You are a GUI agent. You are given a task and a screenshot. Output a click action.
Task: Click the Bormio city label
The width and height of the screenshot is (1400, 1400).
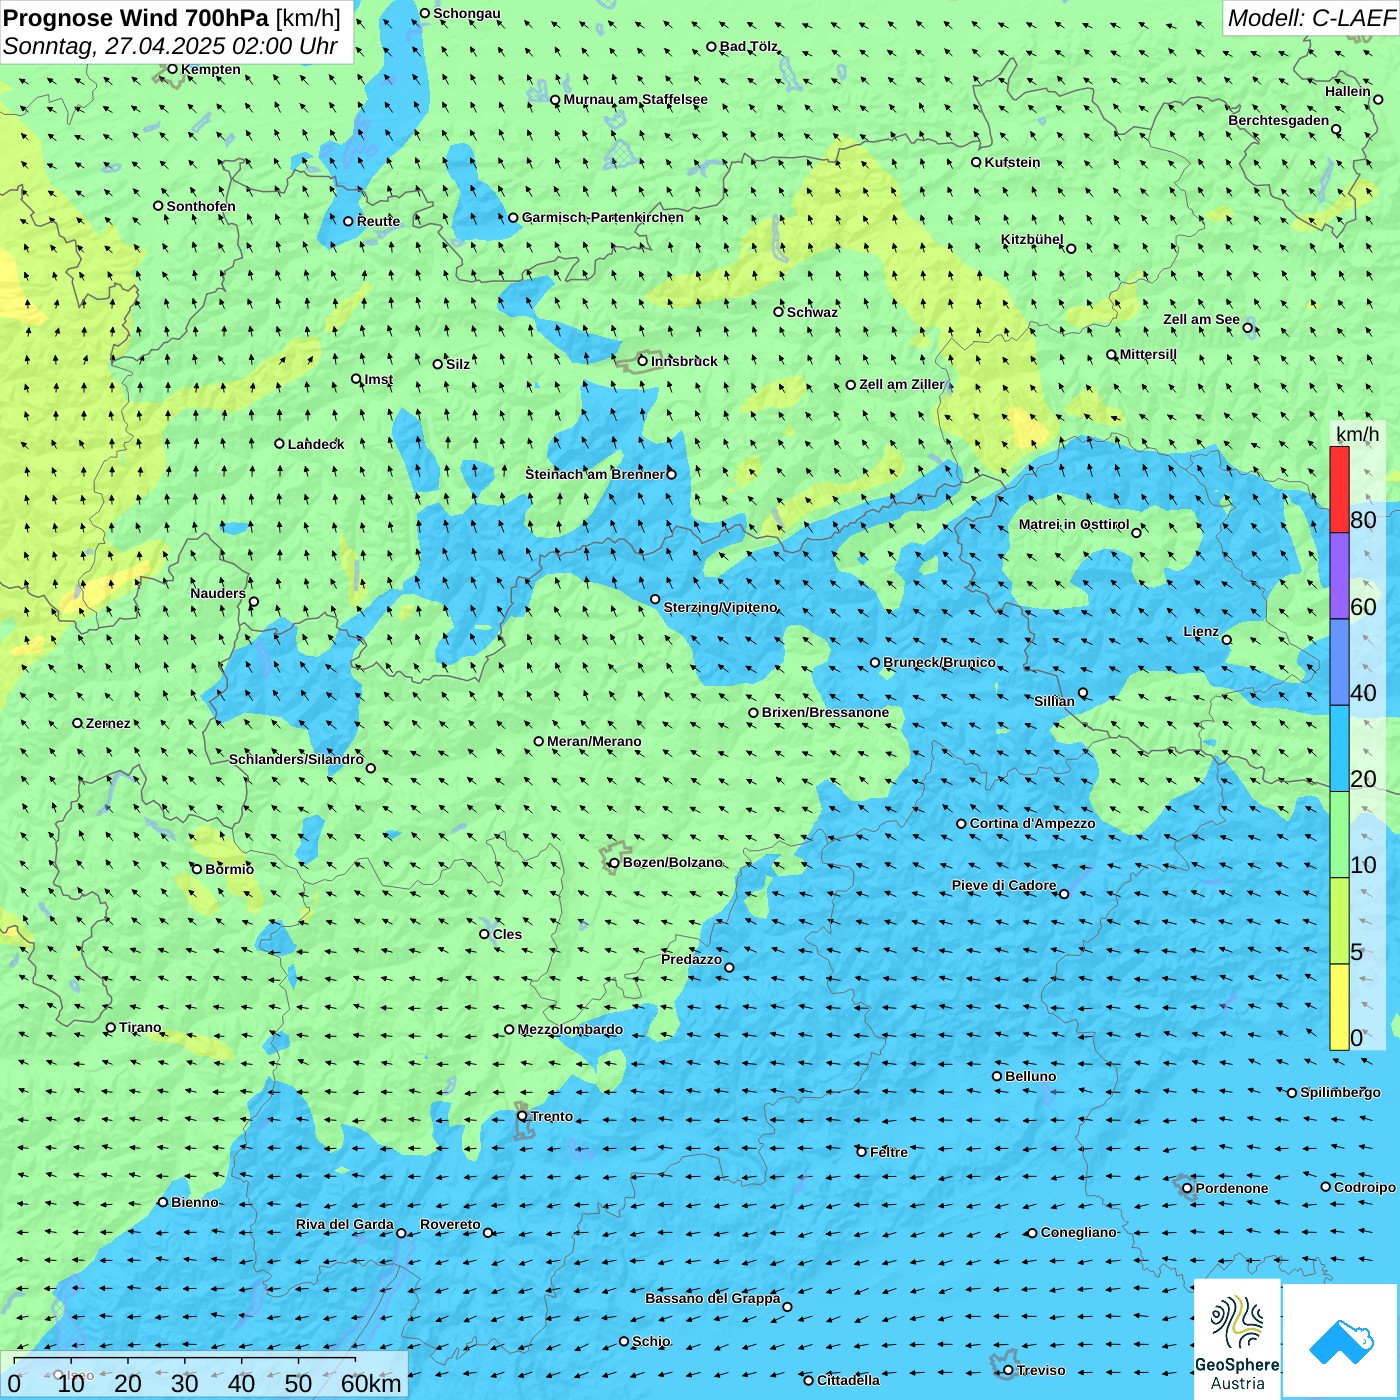point(229,869)
